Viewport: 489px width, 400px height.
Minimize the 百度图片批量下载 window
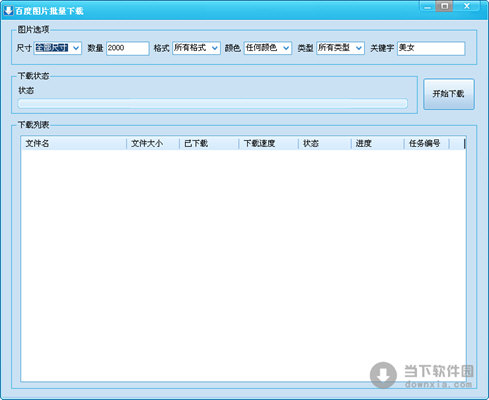pyautogui.click(x=428, y=6)
